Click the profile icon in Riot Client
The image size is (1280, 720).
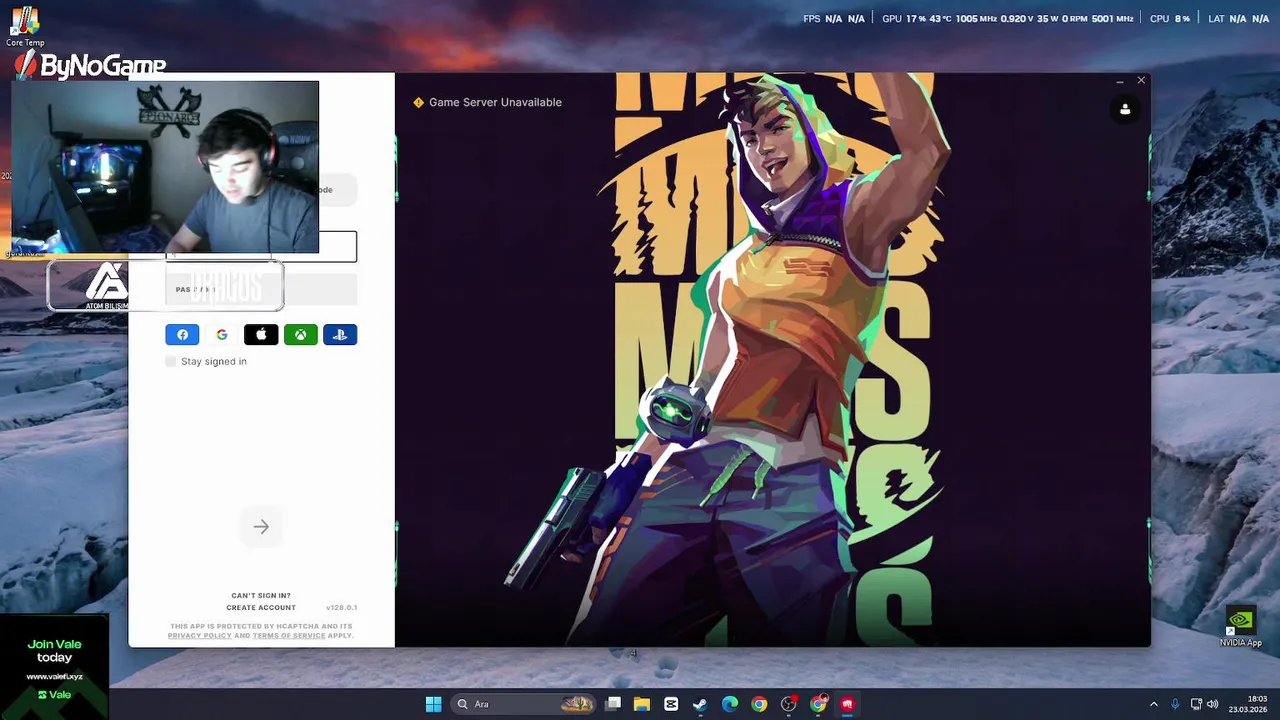click(x=1125, y=109)
